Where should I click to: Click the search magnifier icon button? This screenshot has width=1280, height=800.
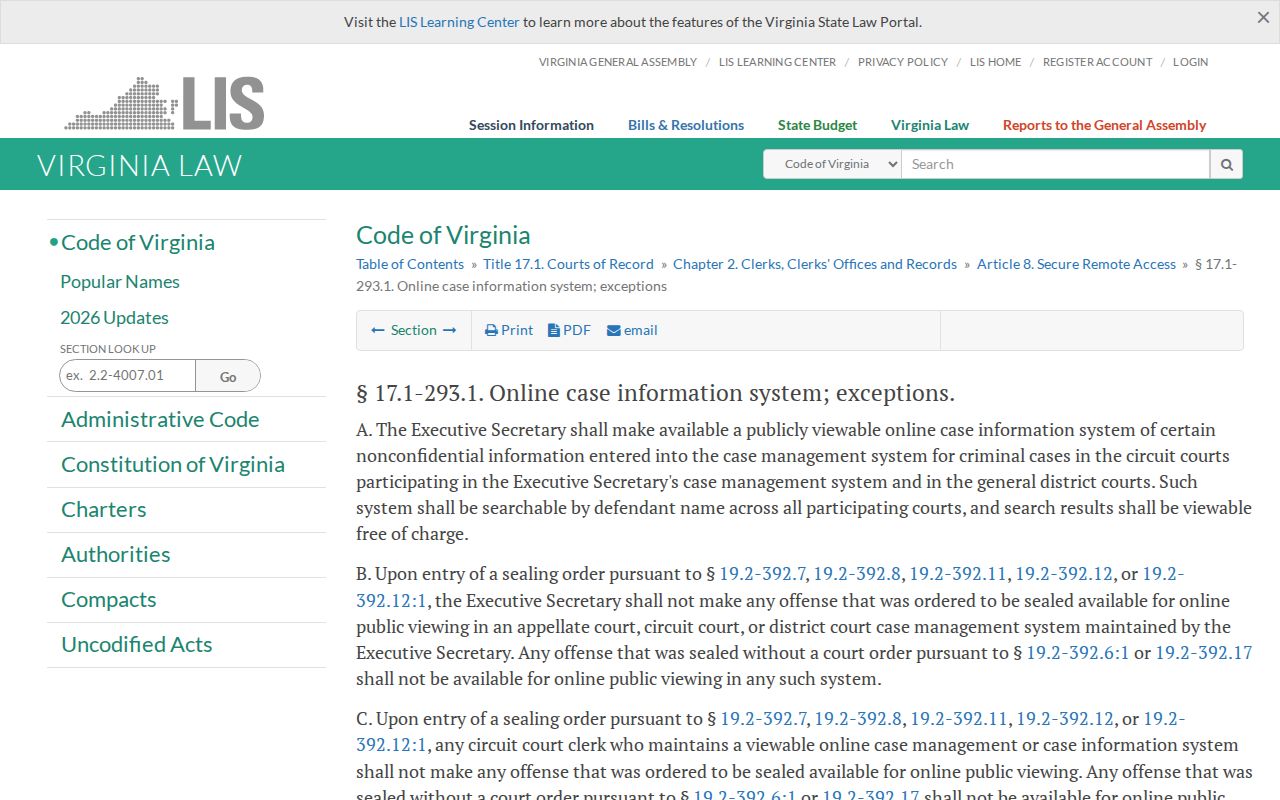tap(1226, 164)
